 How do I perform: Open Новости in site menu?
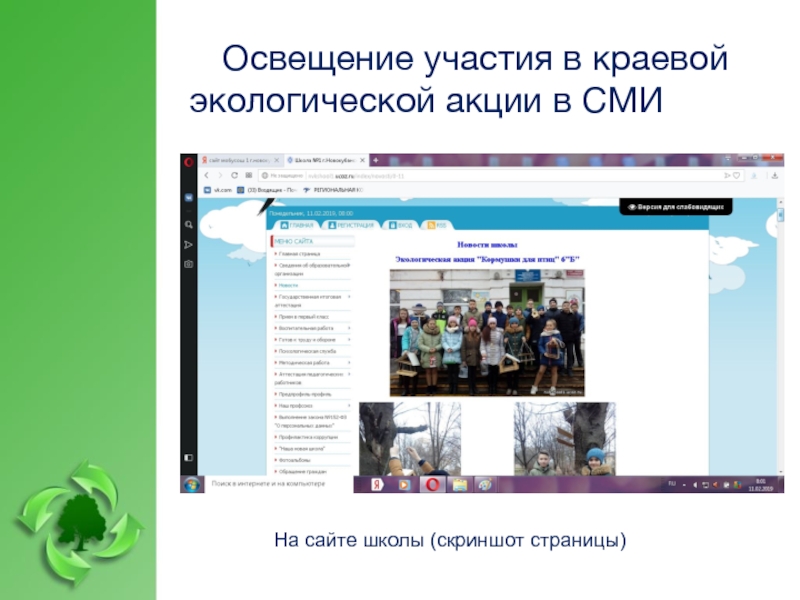pos(288,285)
